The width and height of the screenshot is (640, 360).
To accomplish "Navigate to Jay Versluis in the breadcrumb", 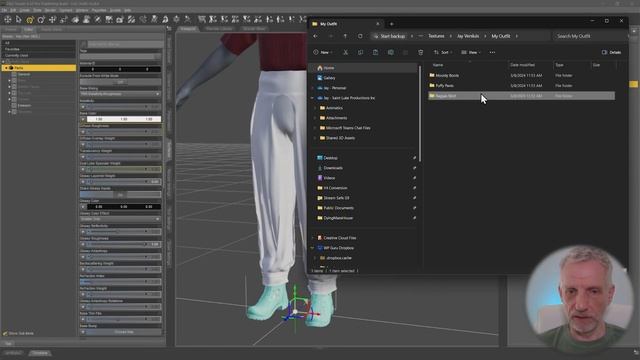I will pyautogui.click(x=468, y=36).
